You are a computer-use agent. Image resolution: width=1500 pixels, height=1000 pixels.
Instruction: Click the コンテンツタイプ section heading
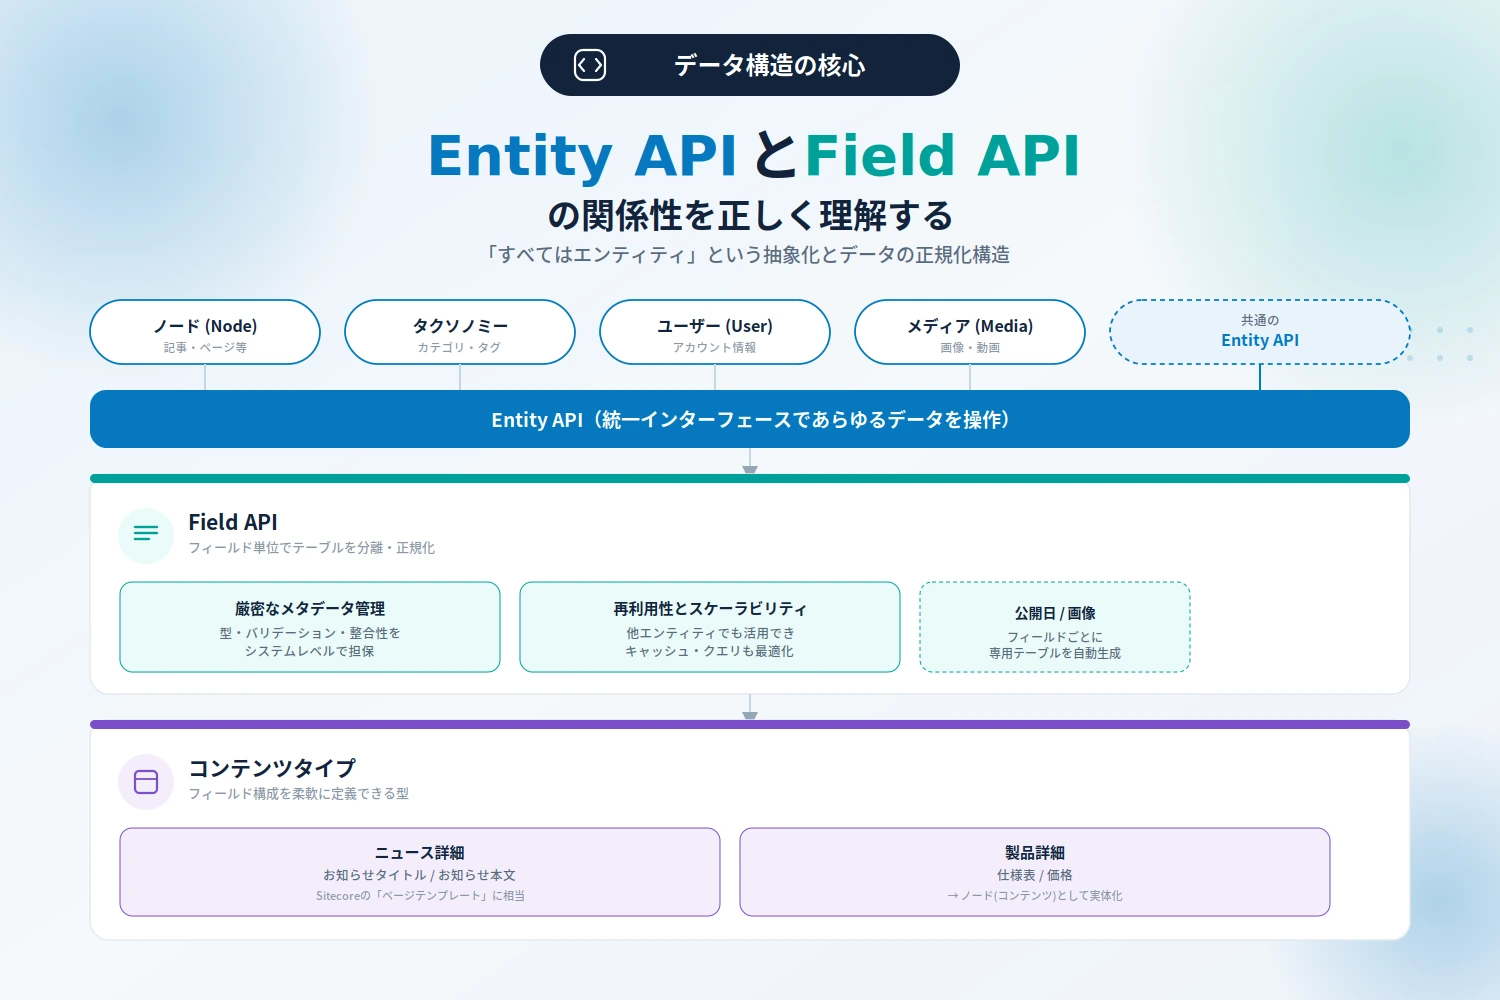click(272, 768)
